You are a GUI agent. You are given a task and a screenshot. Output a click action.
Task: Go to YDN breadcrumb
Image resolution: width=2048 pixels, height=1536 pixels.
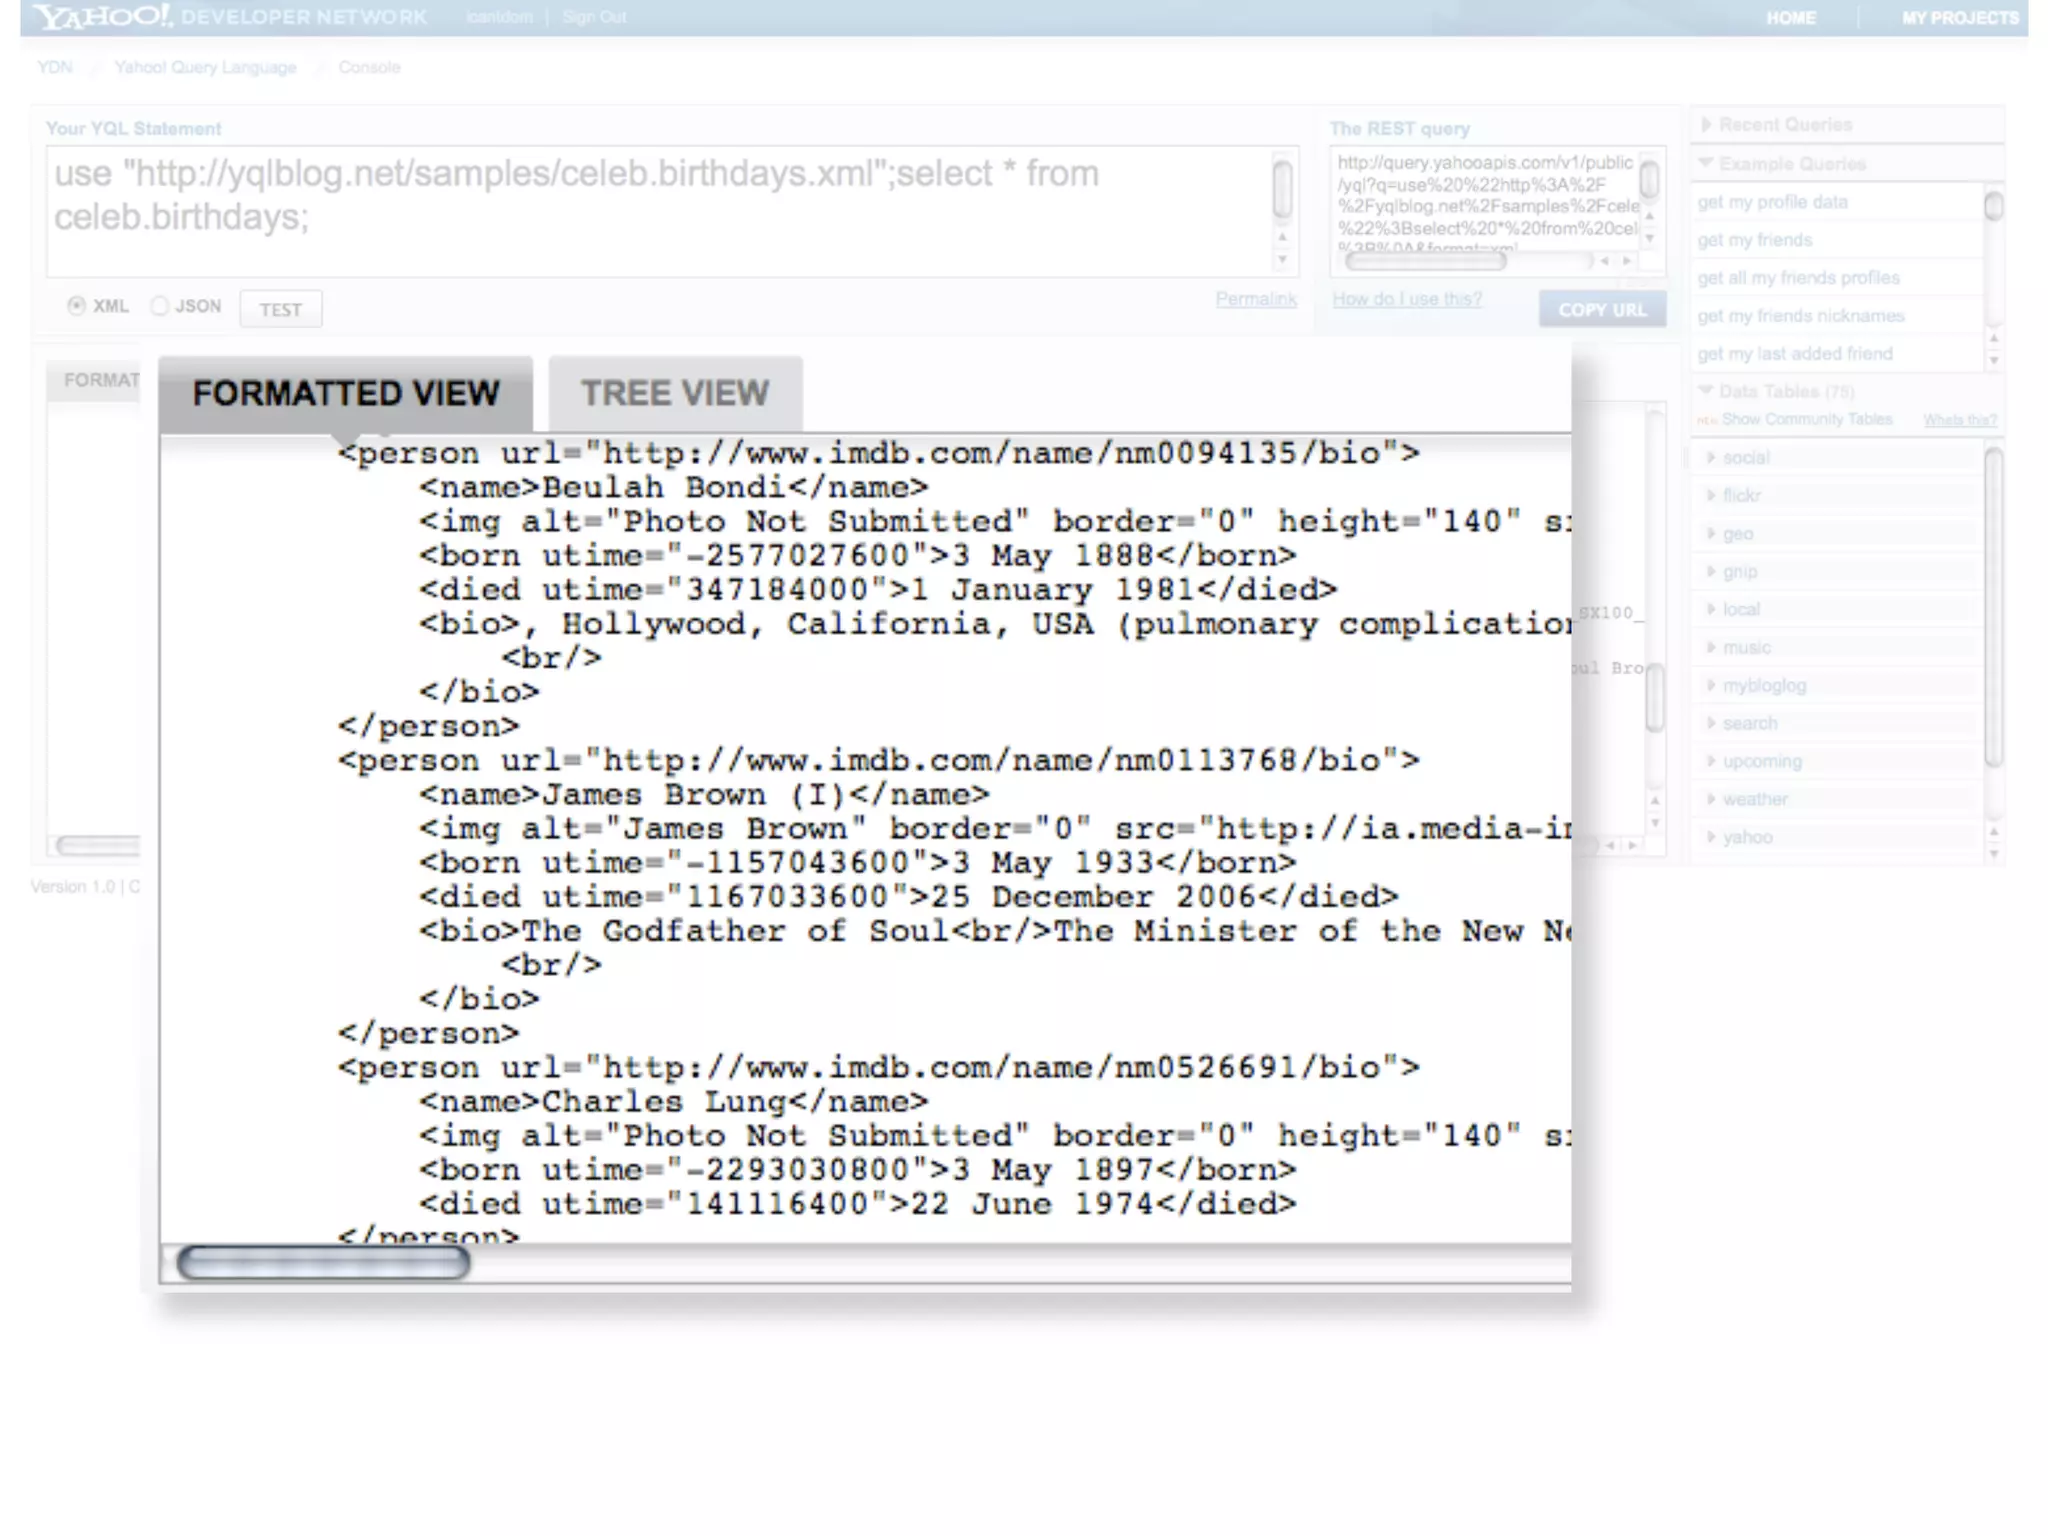(x=55, y=67)
